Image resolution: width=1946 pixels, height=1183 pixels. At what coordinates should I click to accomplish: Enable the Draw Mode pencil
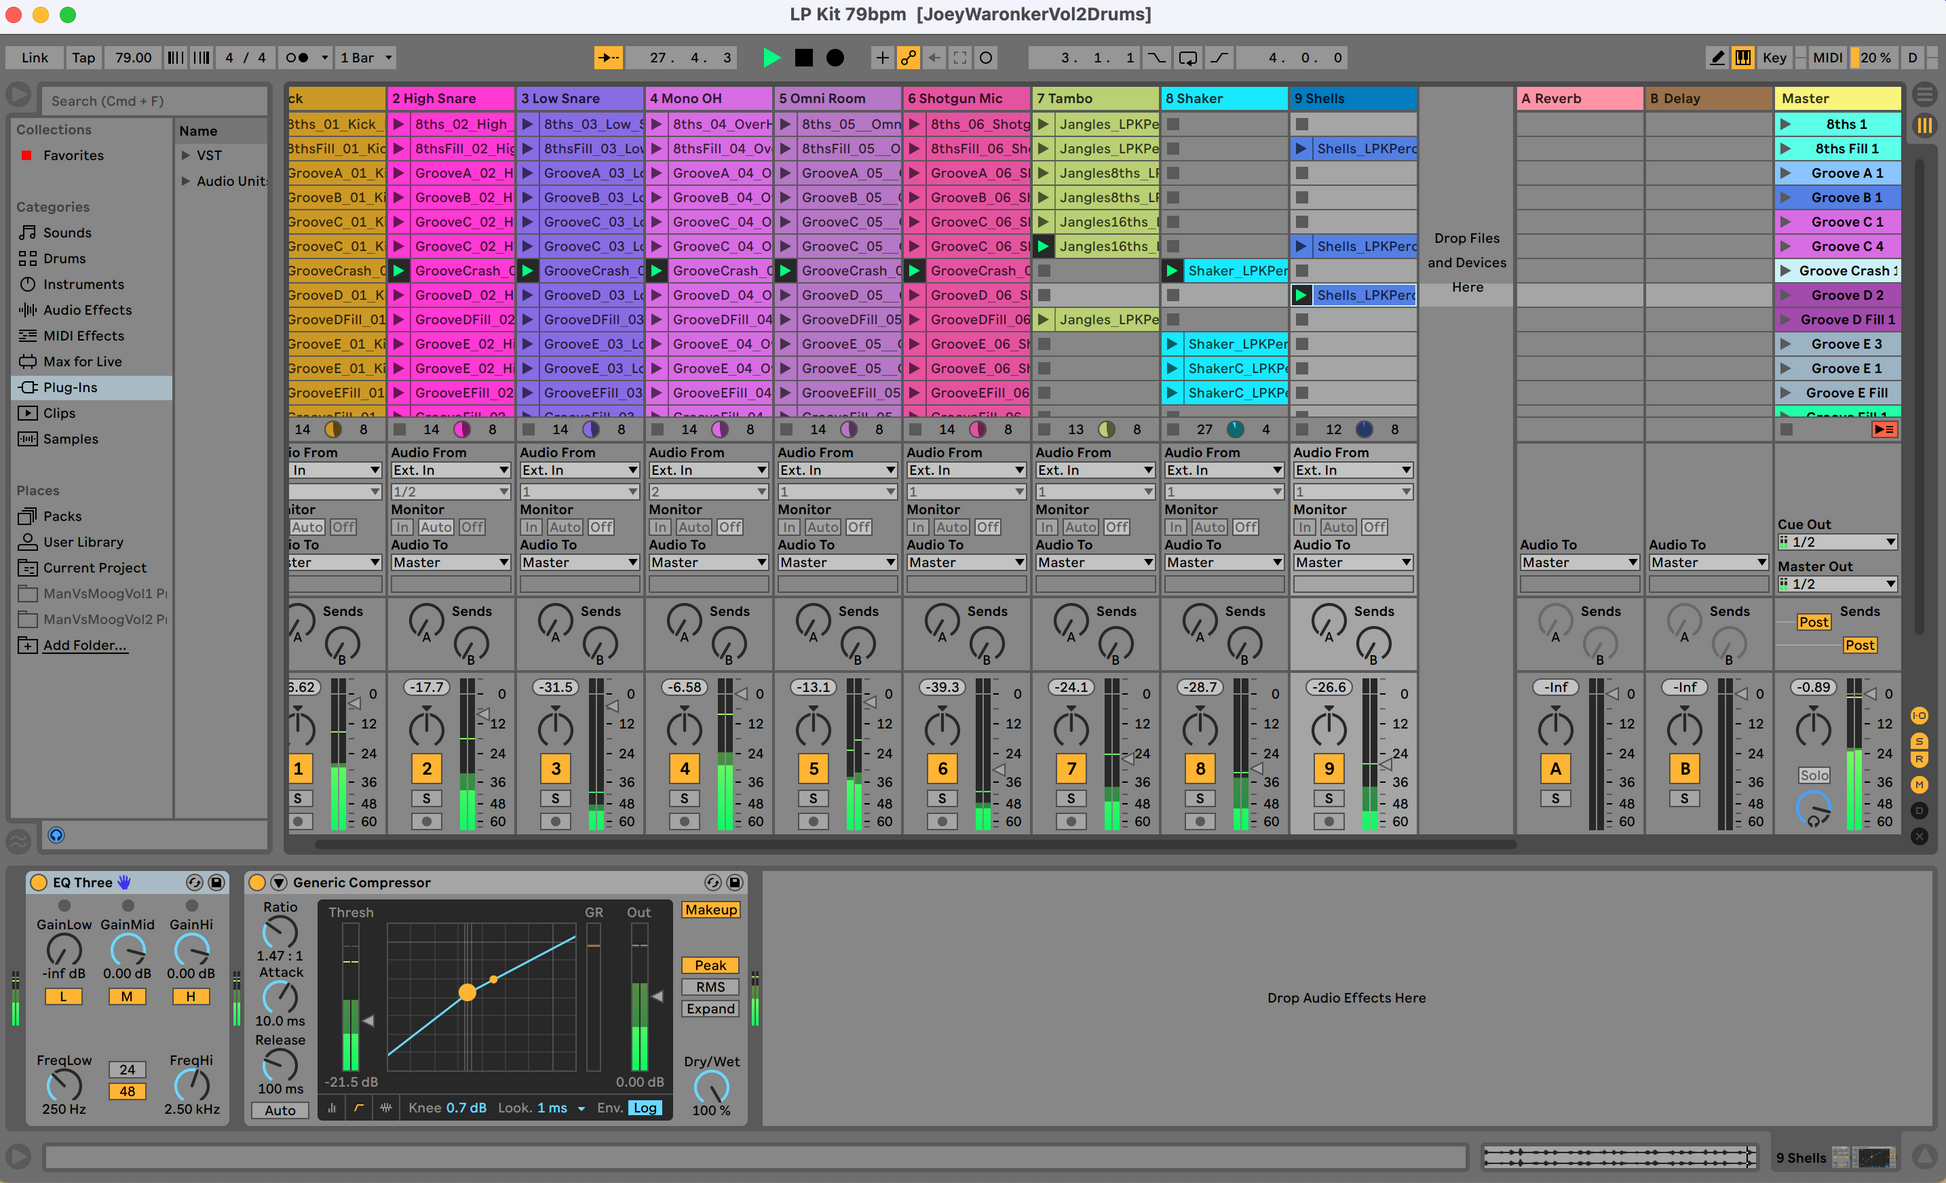point(1717,58)
